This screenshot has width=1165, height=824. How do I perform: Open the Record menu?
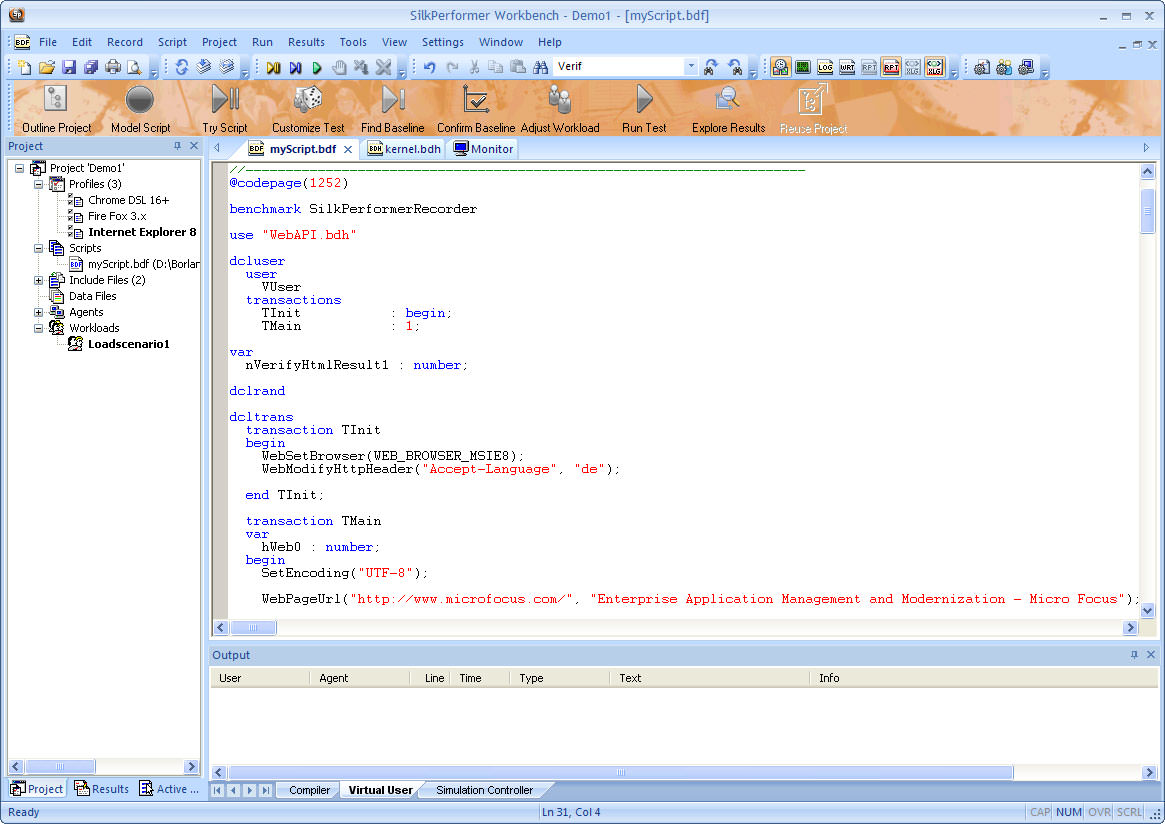pos(125,42)
